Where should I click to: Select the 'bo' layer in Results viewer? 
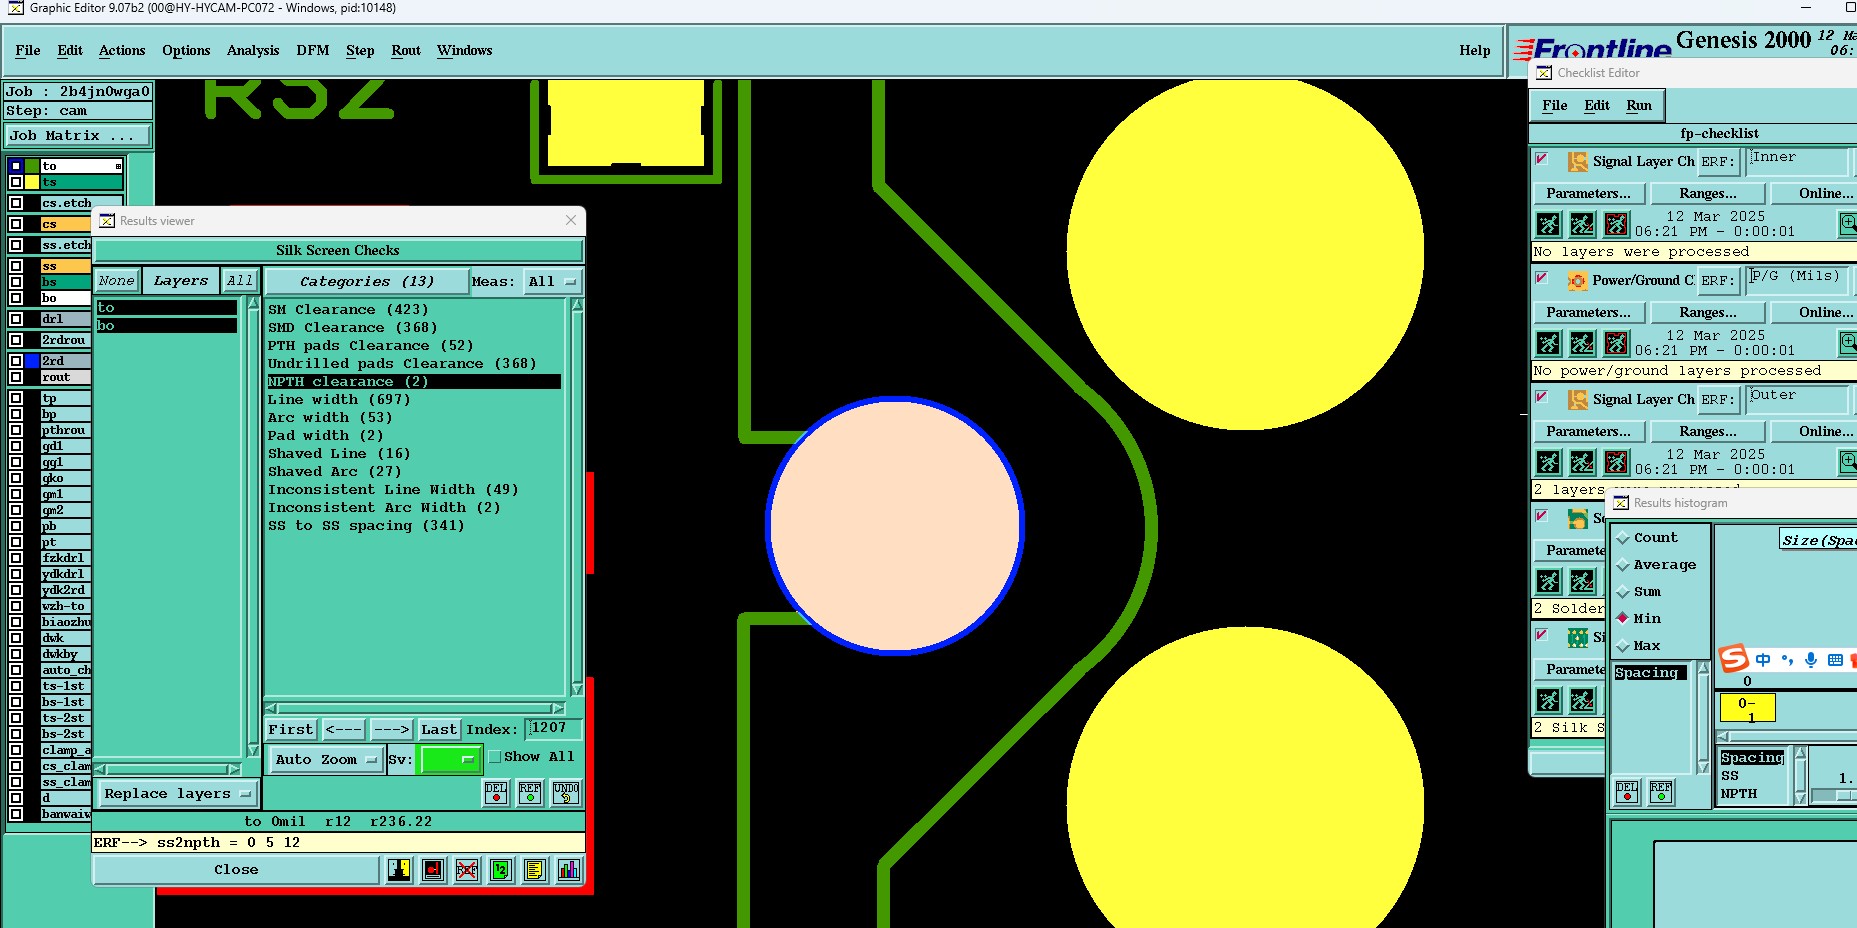[x=167, y=326]
